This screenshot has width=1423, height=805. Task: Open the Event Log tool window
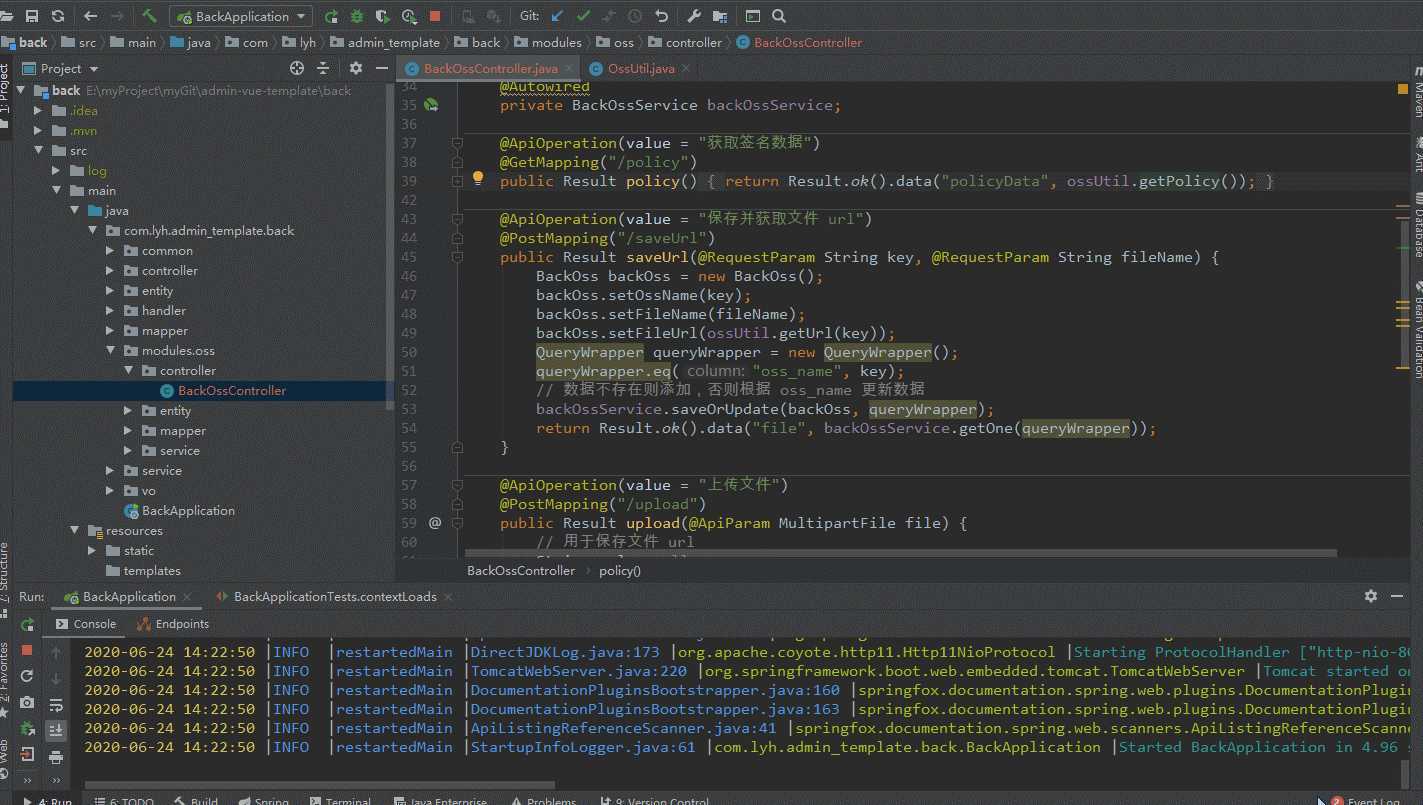coord(1366,802)
